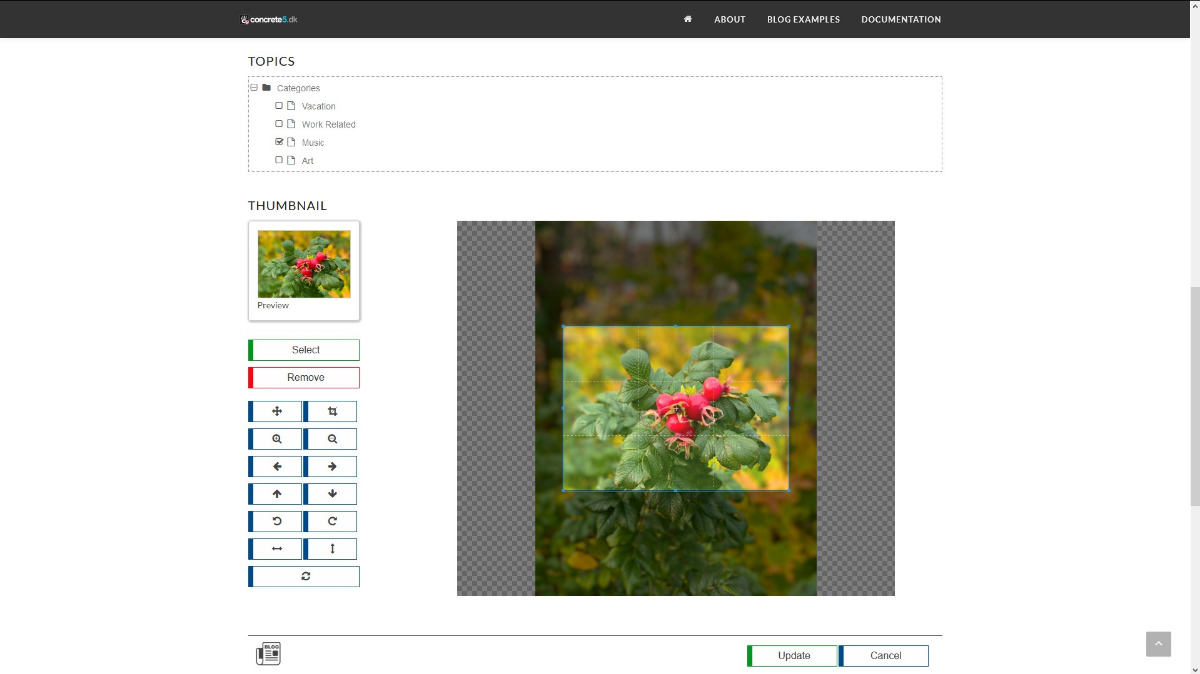
Task: Enable the Art topic checkbox
Action: 279,160
